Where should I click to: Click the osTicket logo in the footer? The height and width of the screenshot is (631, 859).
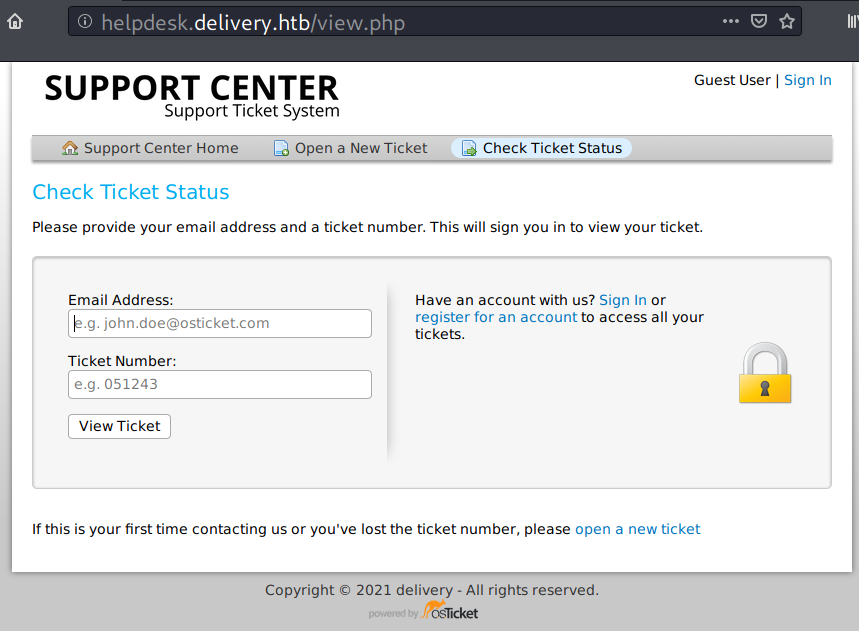click(x=451, y=610)
